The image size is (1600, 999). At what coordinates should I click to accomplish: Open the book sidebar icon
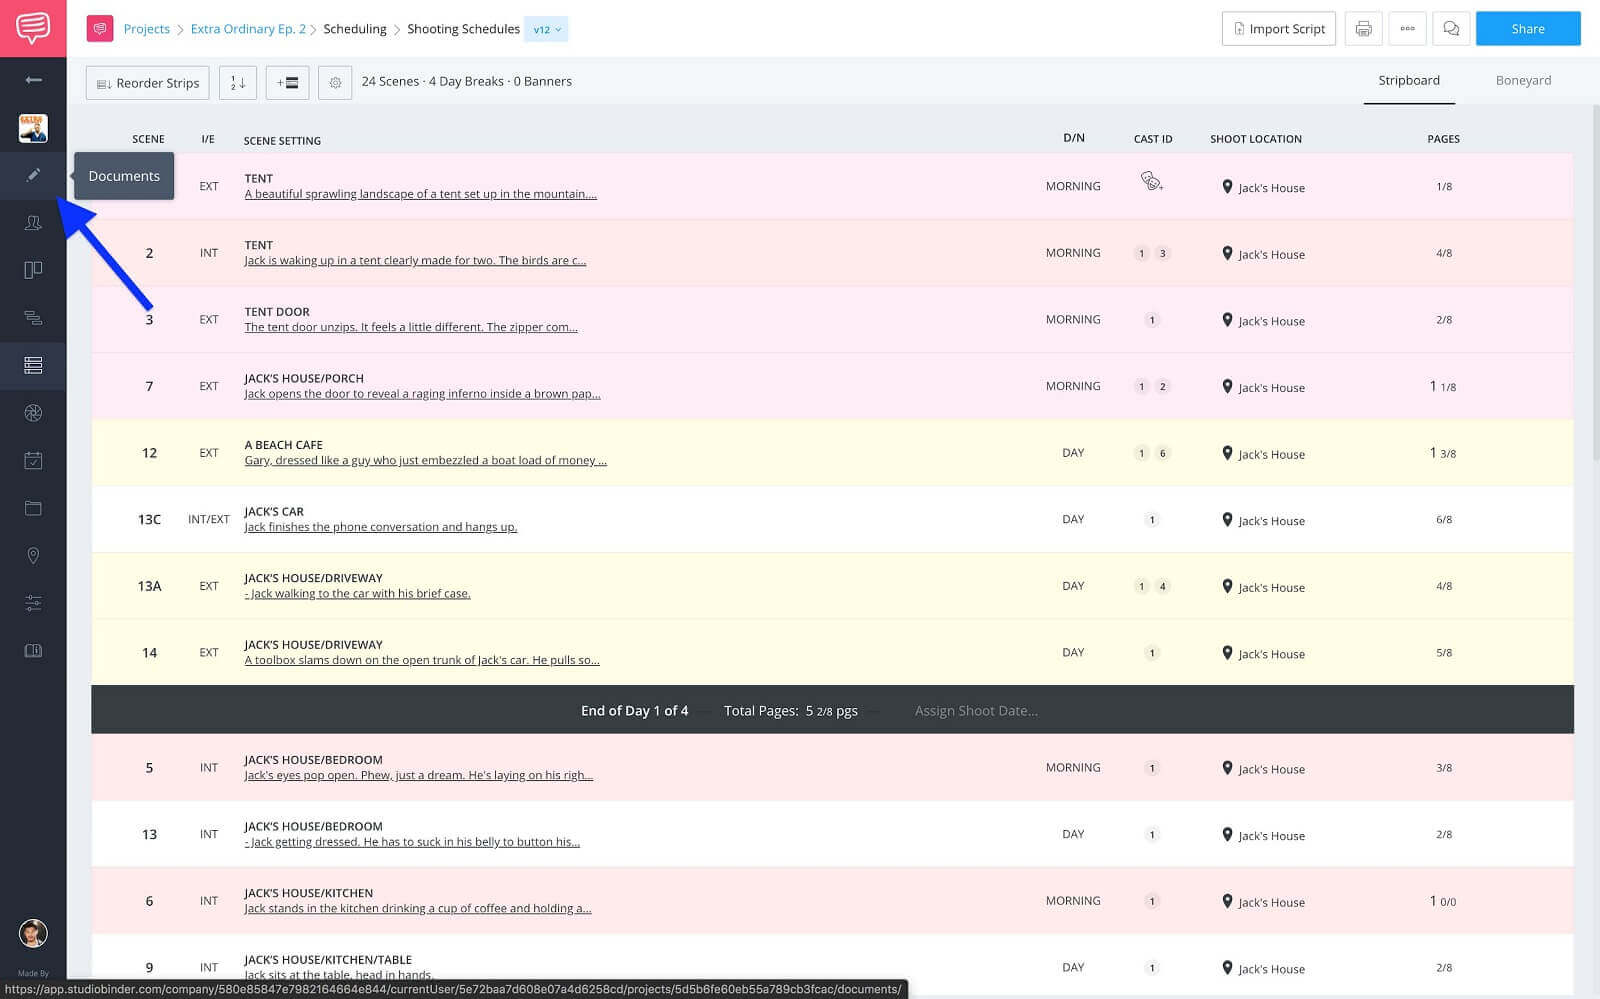tap(33, 651)
